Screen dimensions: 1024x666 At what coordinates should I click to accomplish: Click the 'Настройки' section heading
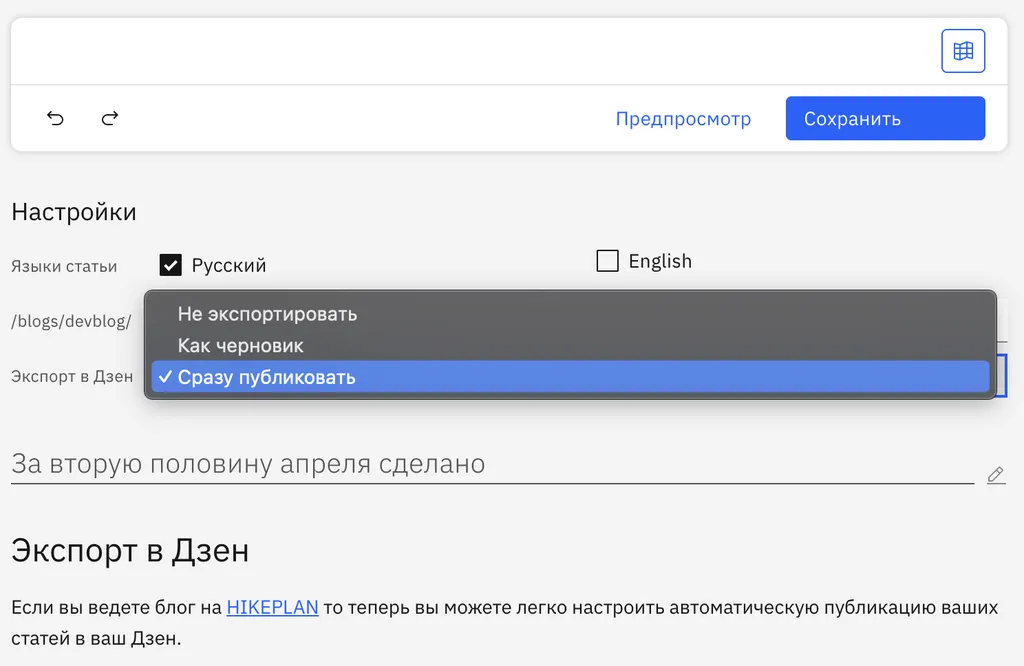point(74,212)
